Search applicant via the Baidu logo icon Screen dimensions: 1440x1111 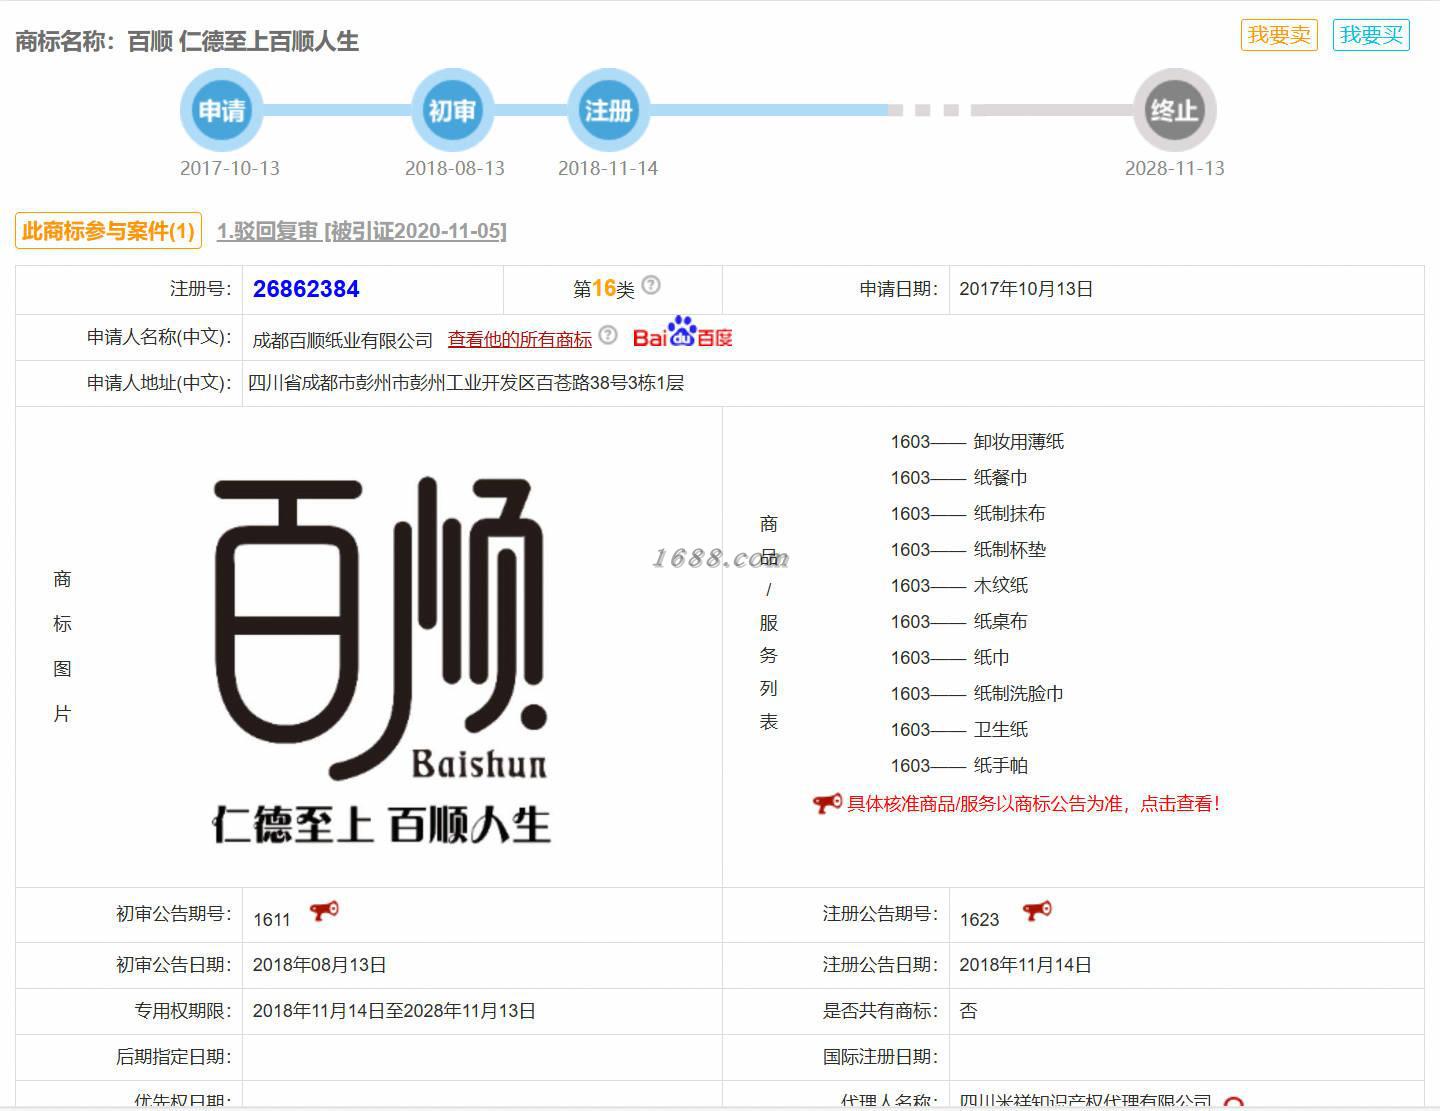click(x=683, y=333)
